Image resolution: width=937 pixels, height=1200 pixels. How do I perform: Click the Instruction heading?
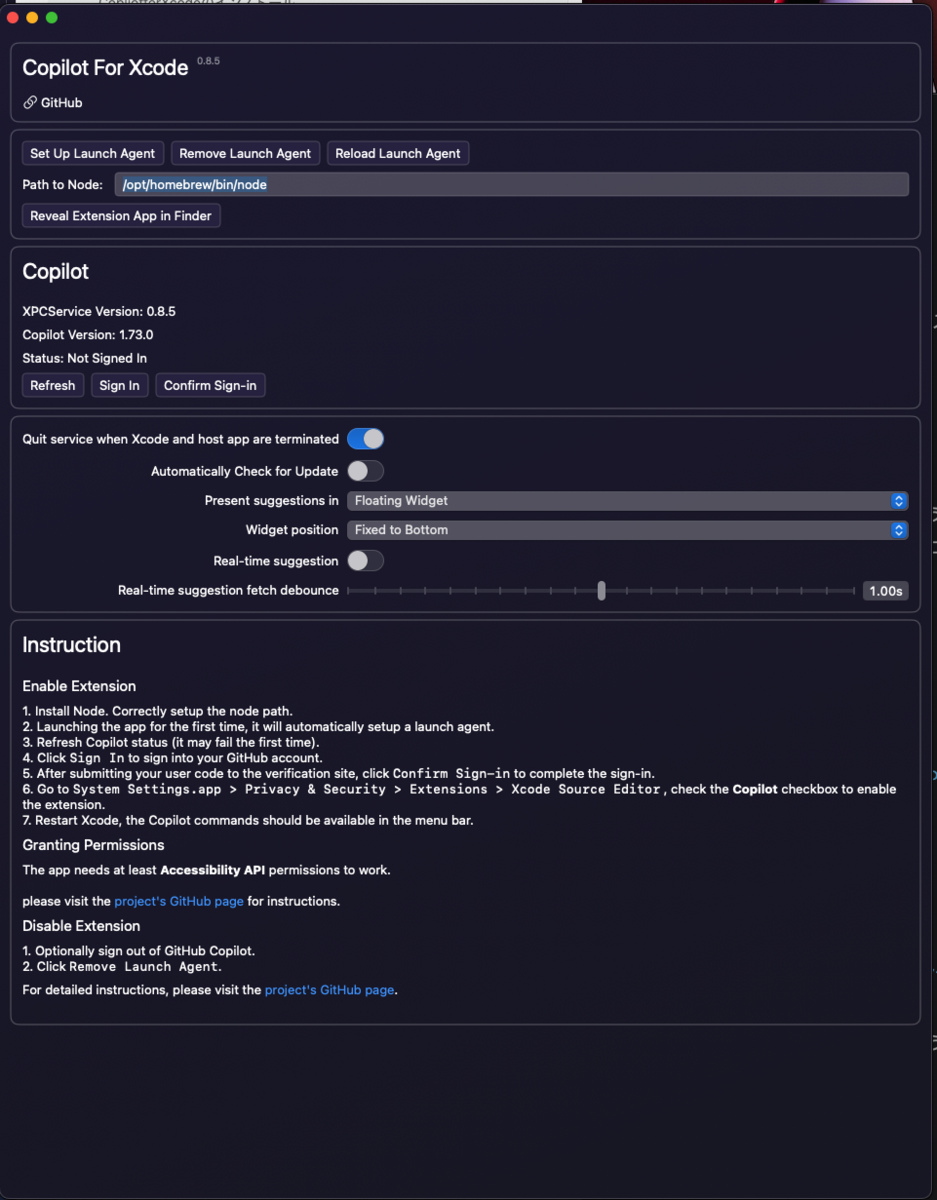72,645
